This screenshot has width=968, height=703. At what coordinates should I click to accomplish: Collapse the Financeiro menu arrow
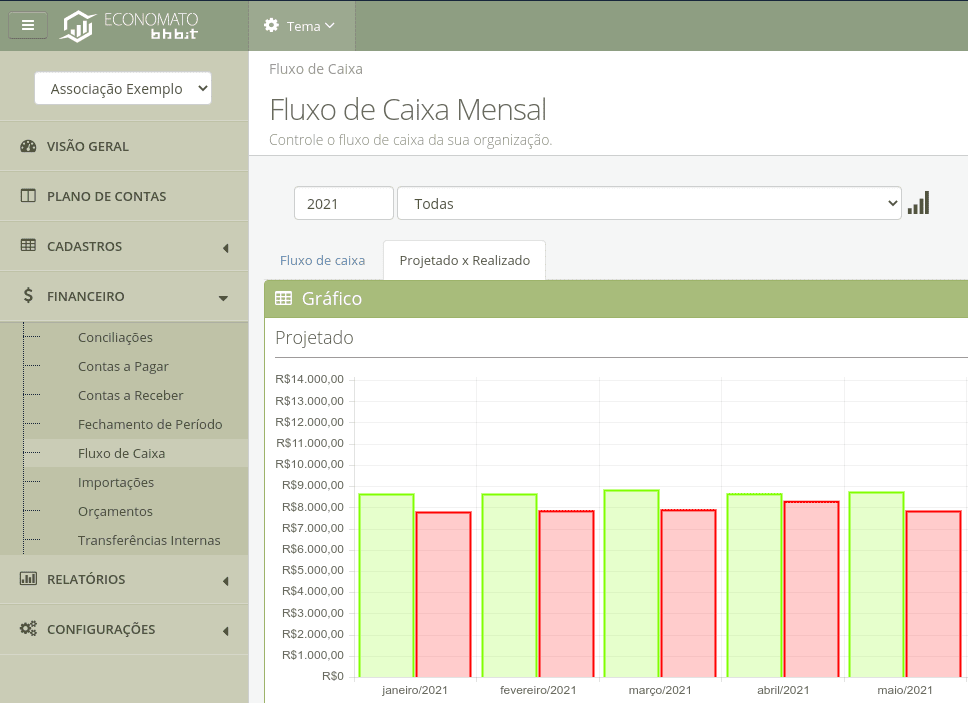(x=223, y=299)
